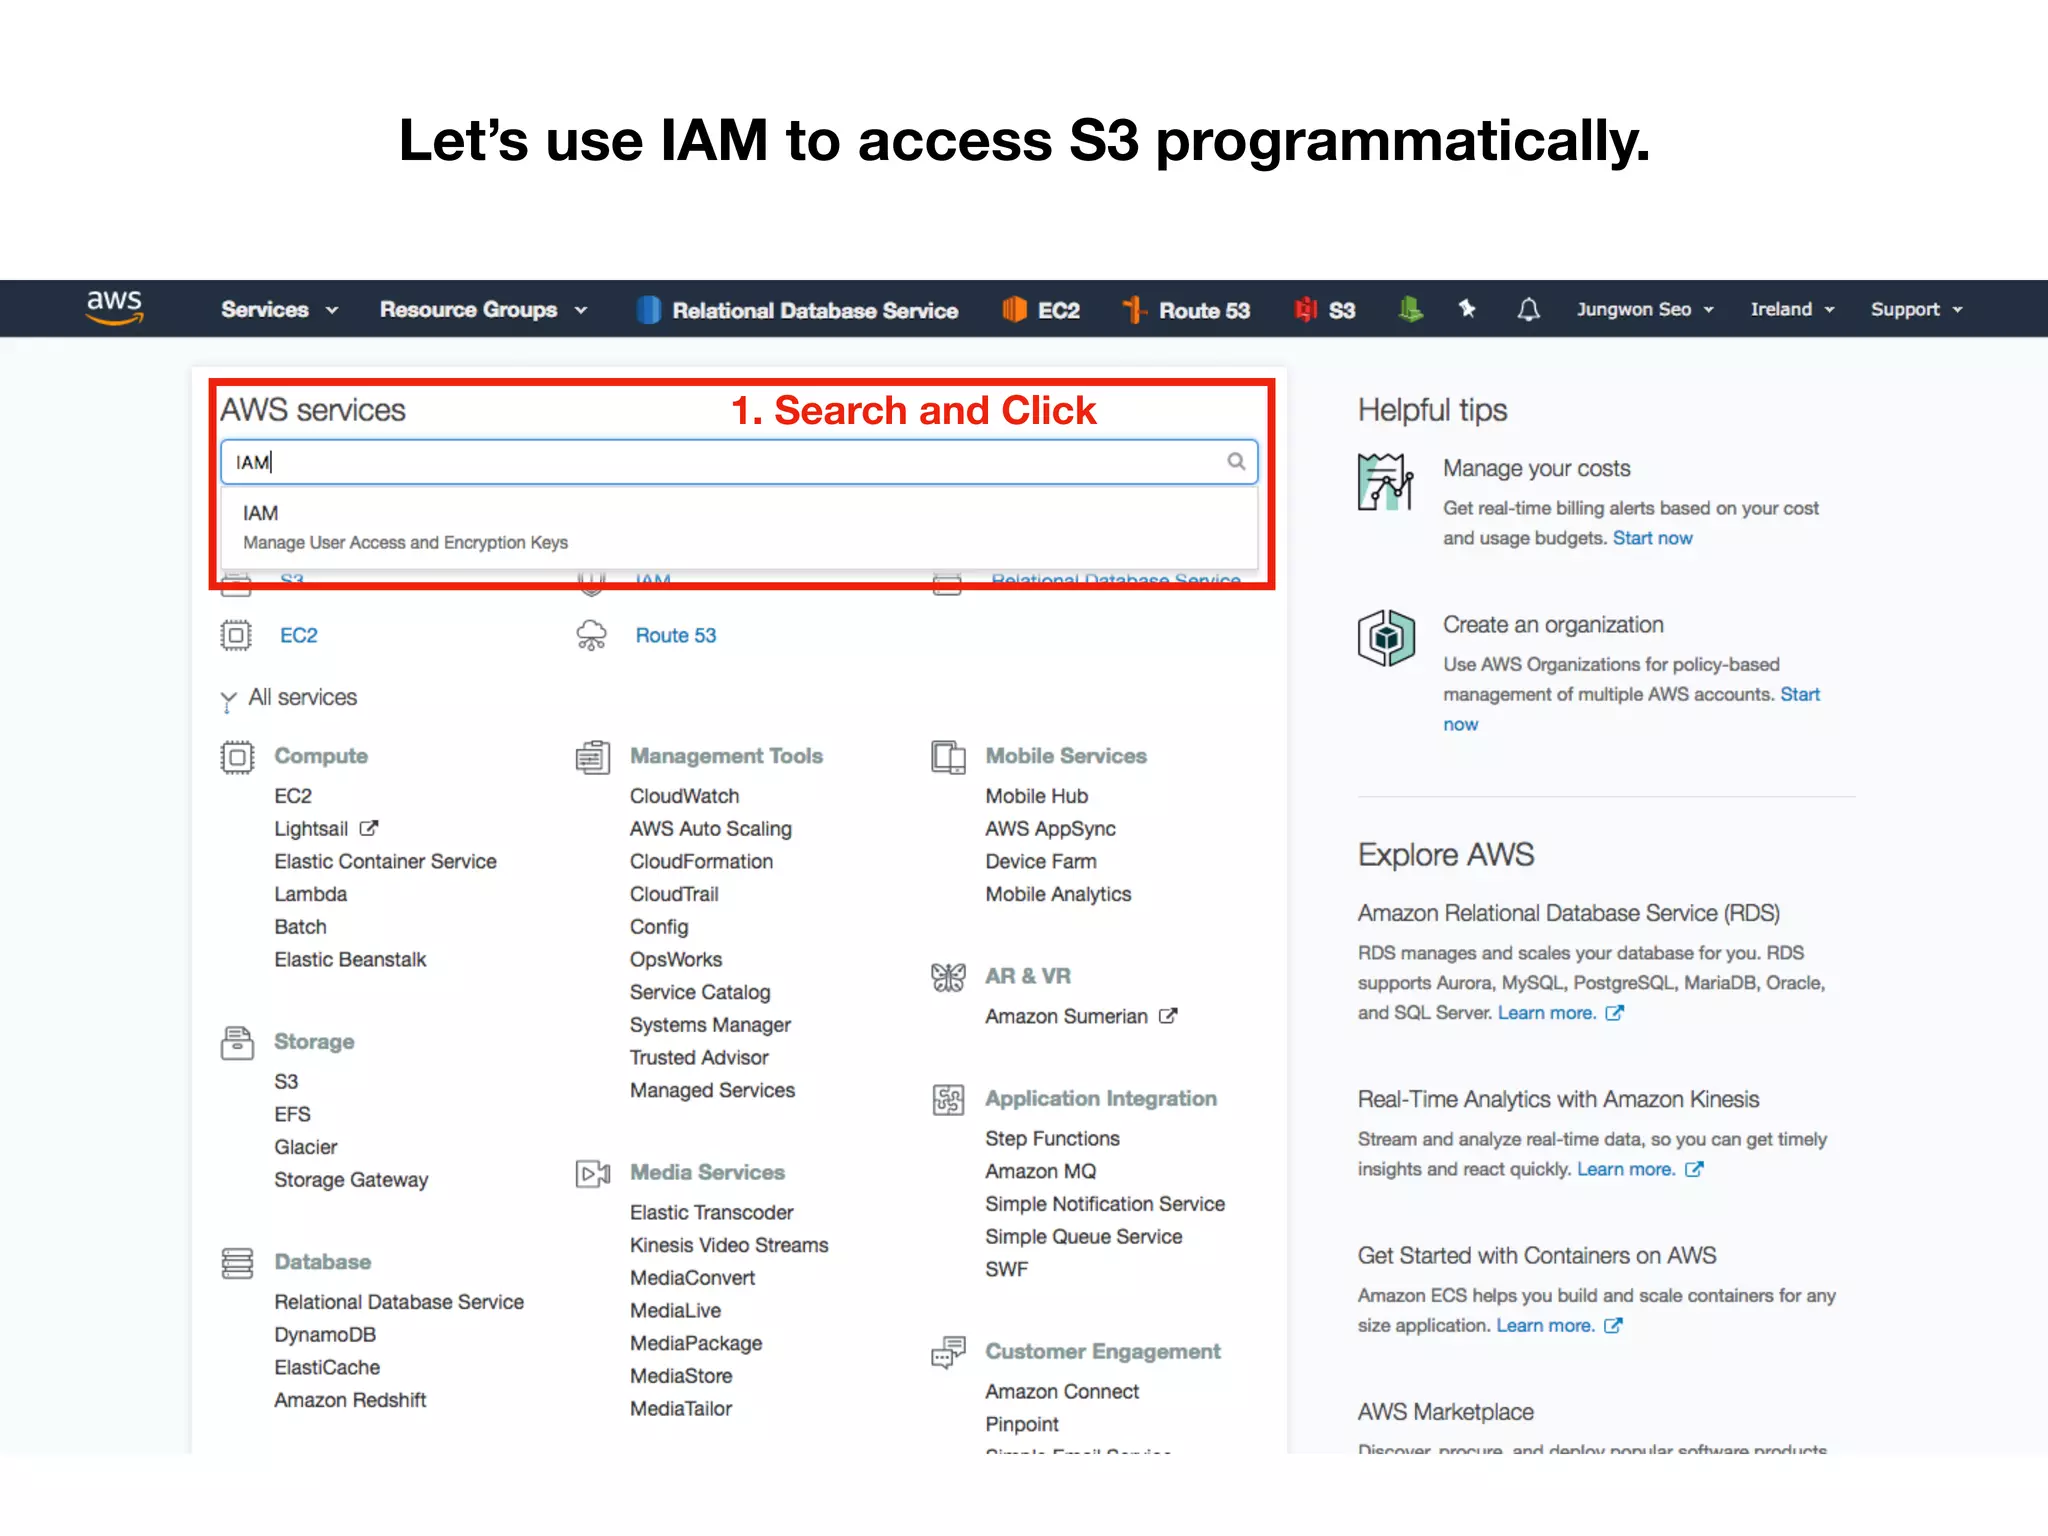Open Amazon Connect under Customer Engagement

coord(1062,1392)
